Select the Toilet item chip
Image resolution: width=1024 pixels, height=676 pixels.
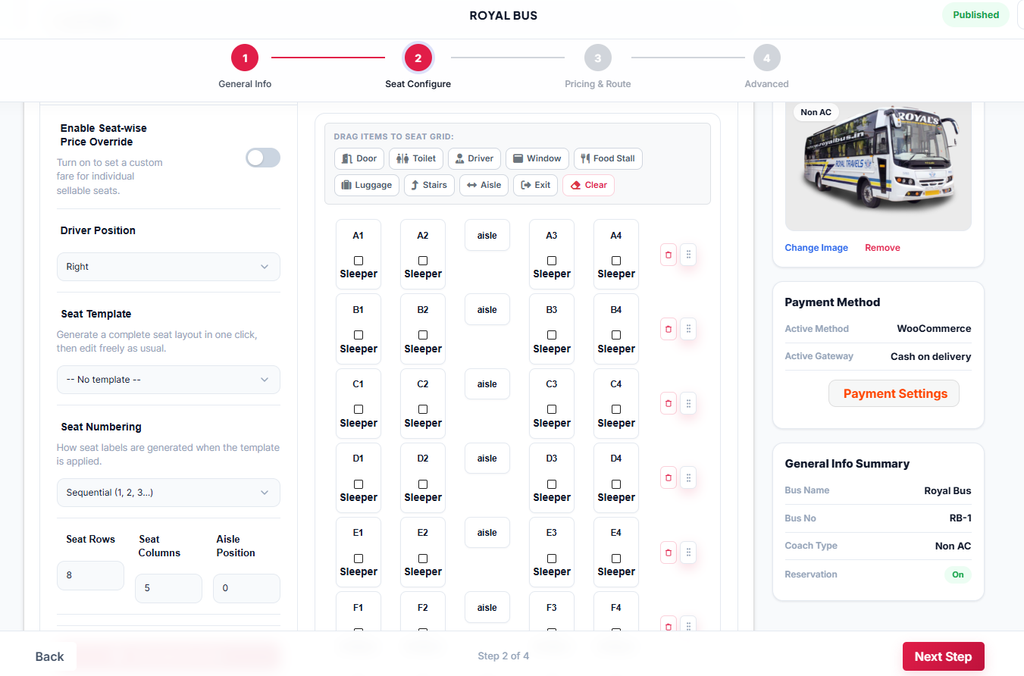pyautogui.click(x=416, y=158)
